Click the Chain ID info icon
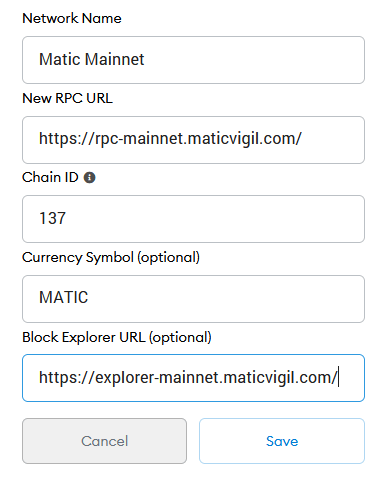The width and height of the screenshot is (384, 483). click(x=89, y=177)
